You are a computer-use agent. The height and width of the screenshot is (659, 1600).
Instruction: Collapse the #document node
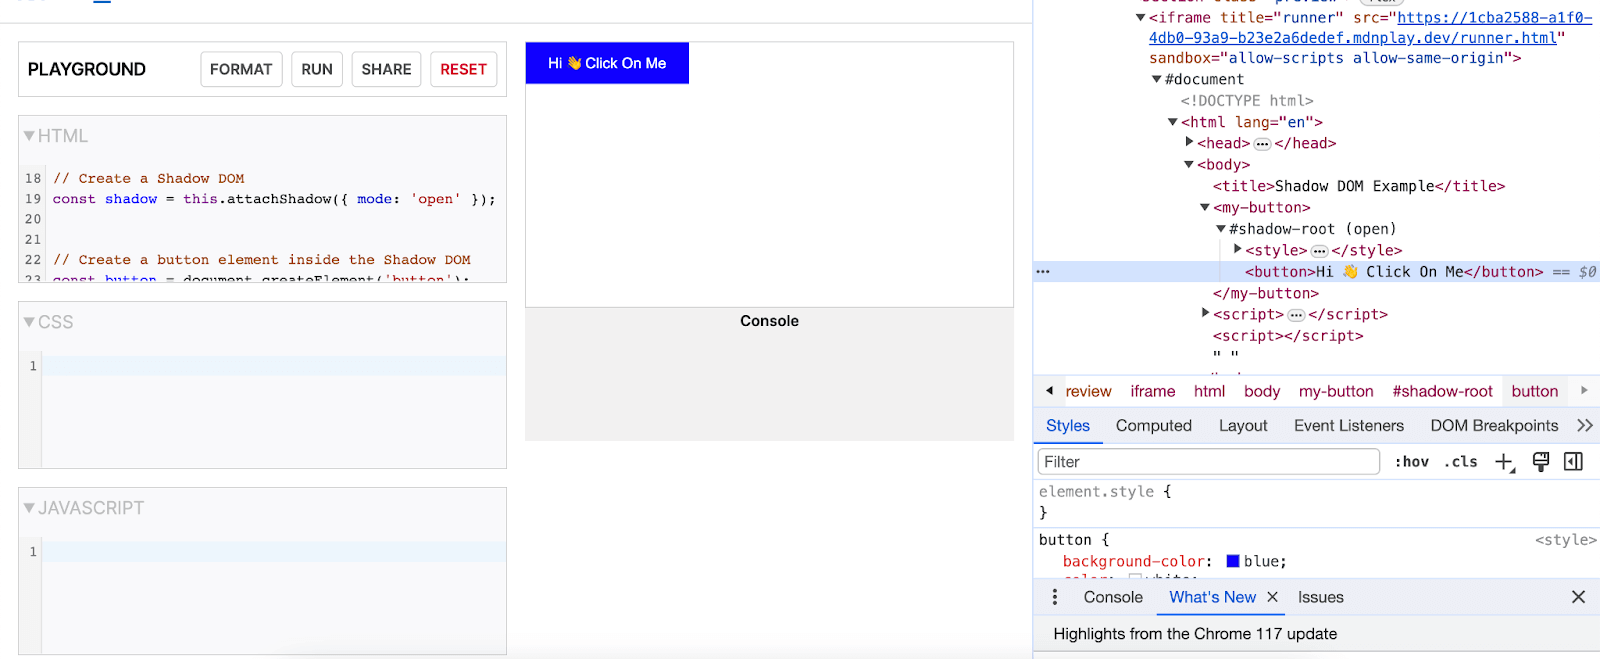point(1156,79)
